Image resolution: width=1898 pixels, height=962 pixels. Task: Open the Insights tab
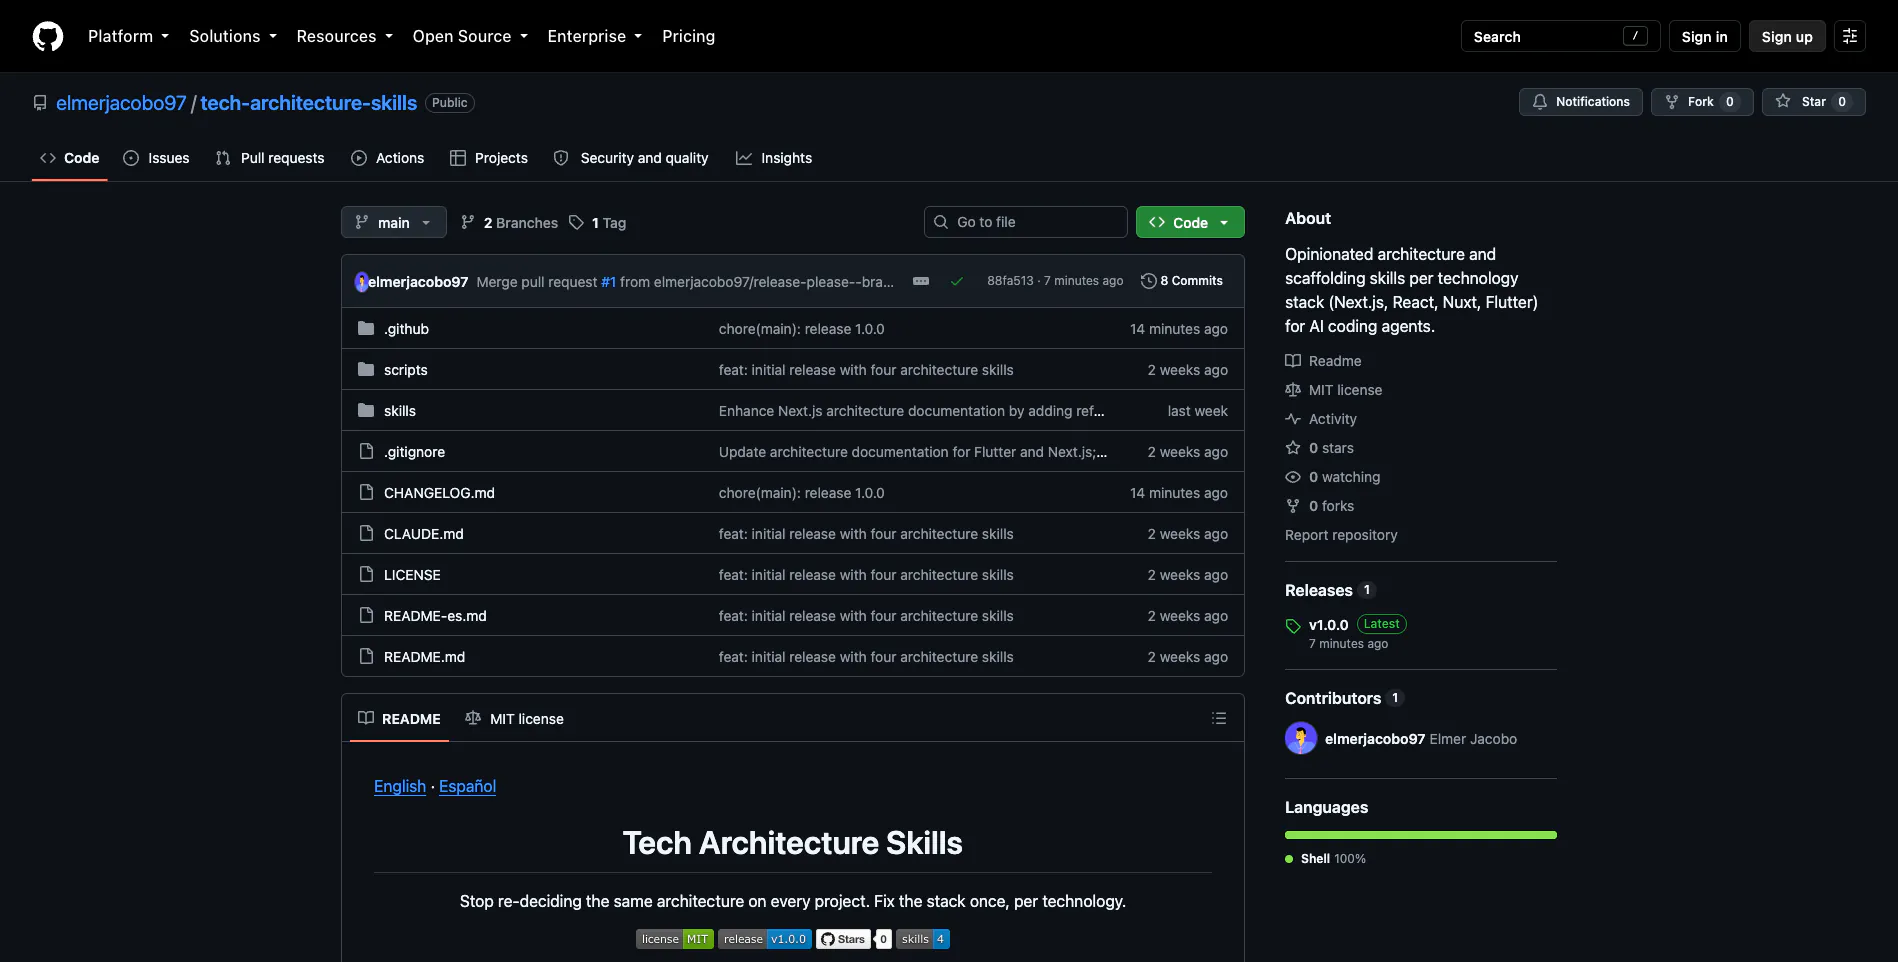point(774,158)
